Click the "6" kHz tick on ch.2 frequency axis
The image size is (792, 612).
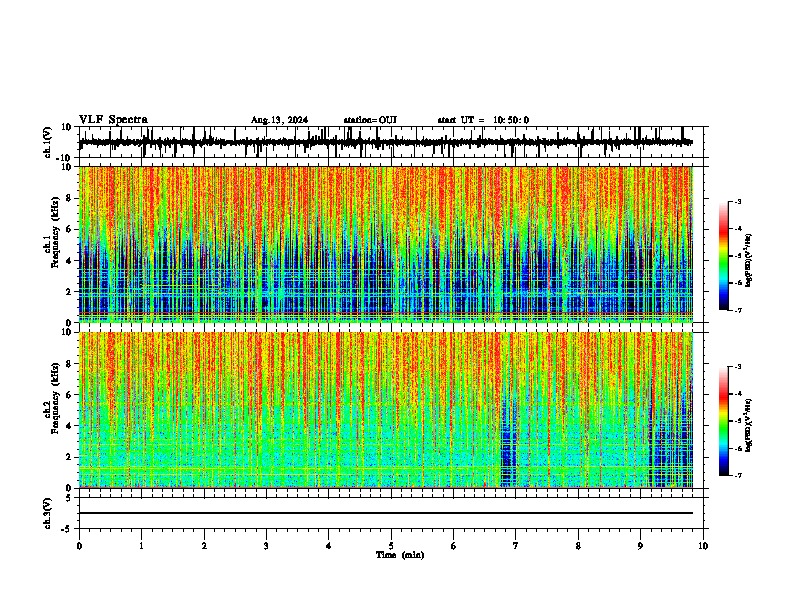(70, 395)
